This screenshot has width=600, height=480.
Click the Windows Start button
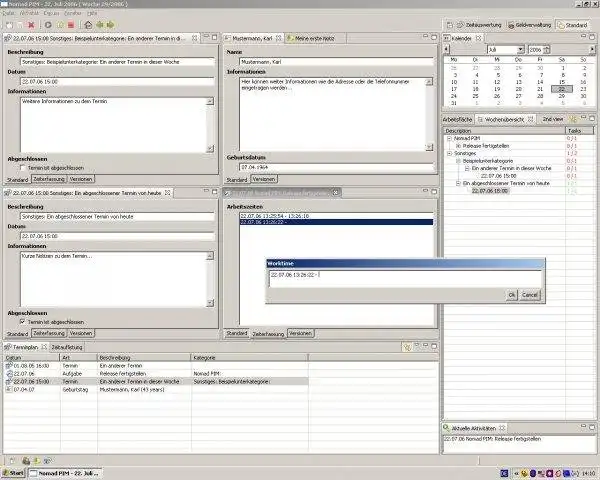(x=13, y=473)
